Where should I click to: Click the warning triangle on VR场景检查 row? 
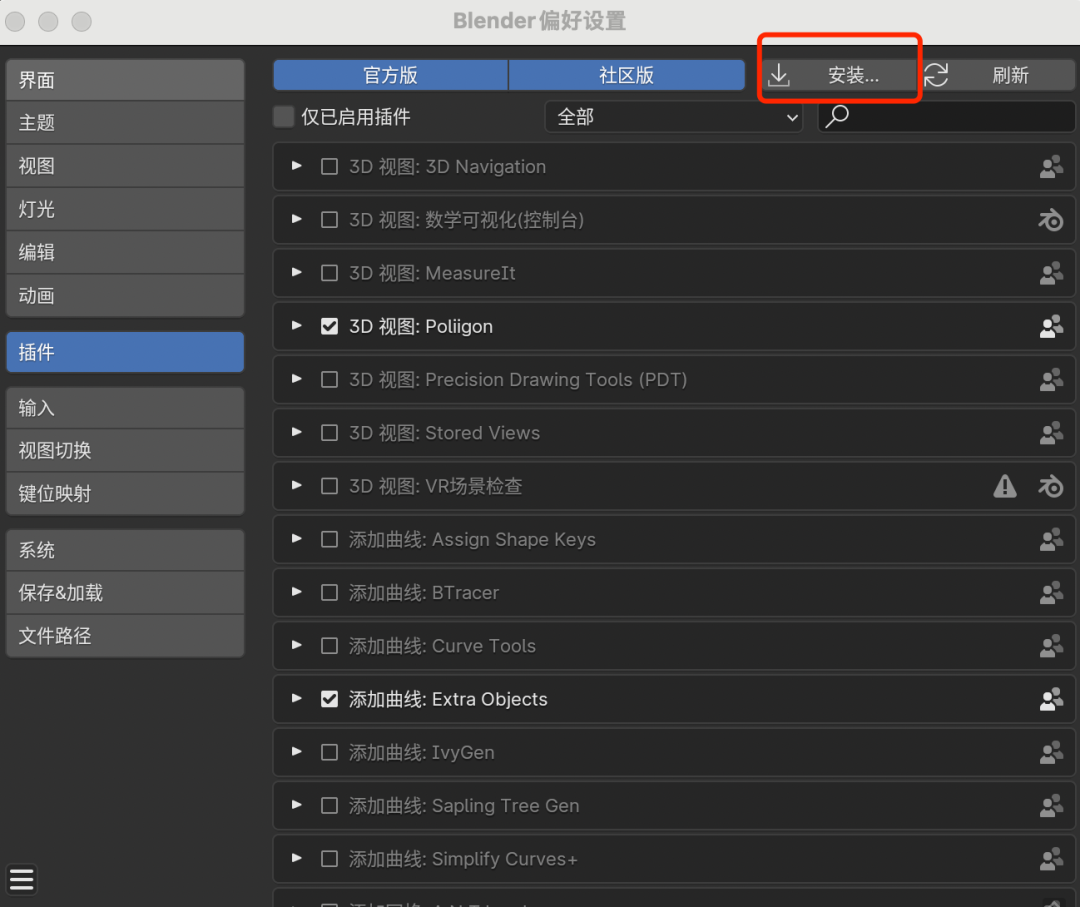click(x=1004, y=486)
